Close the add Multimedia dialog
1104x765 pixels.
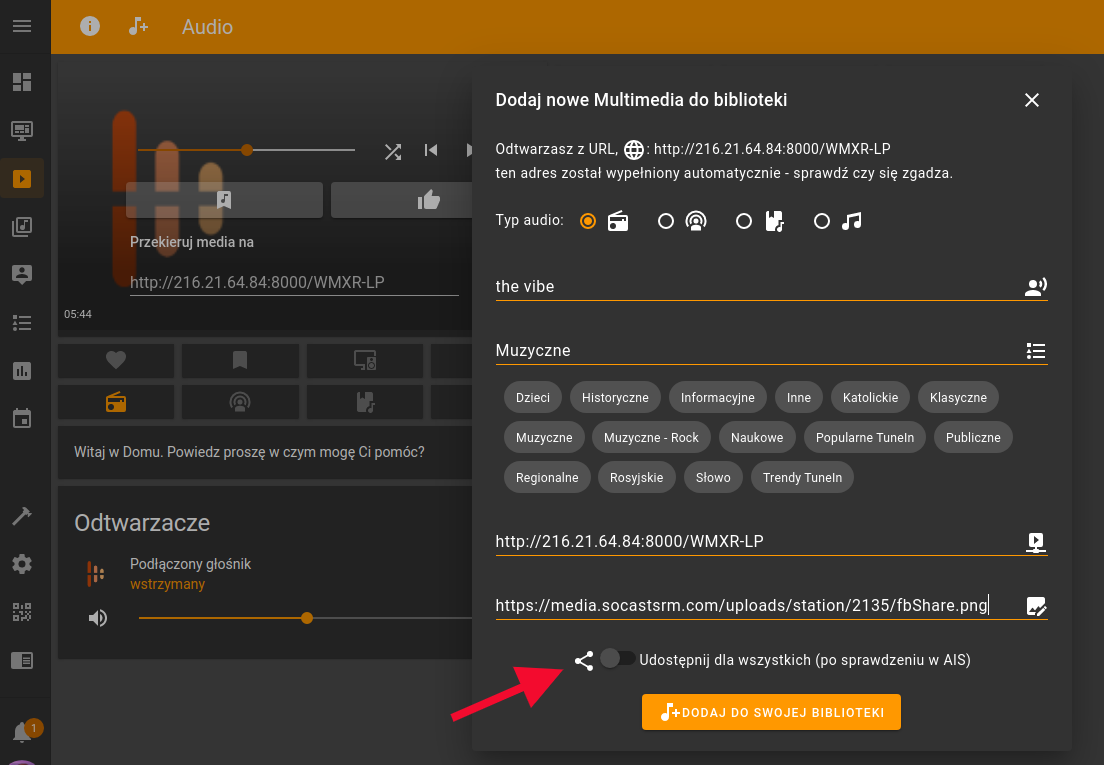coord(1031,100)
